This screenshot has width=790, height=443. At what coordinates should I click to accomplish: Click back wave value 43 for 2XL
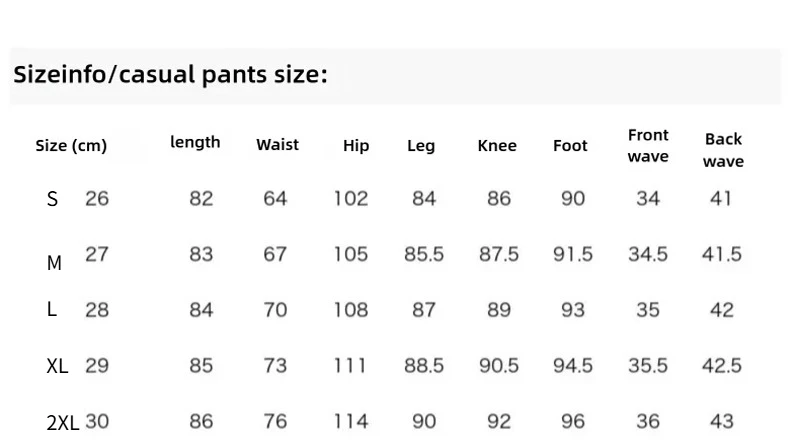point(721,421)
